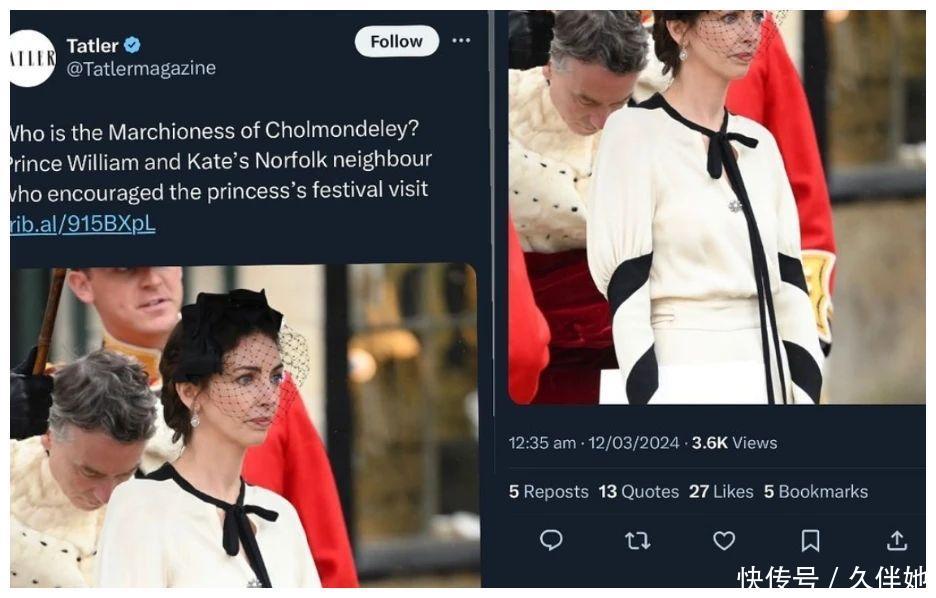
Task: Follow the Tatler account
Action: (396, 41)
